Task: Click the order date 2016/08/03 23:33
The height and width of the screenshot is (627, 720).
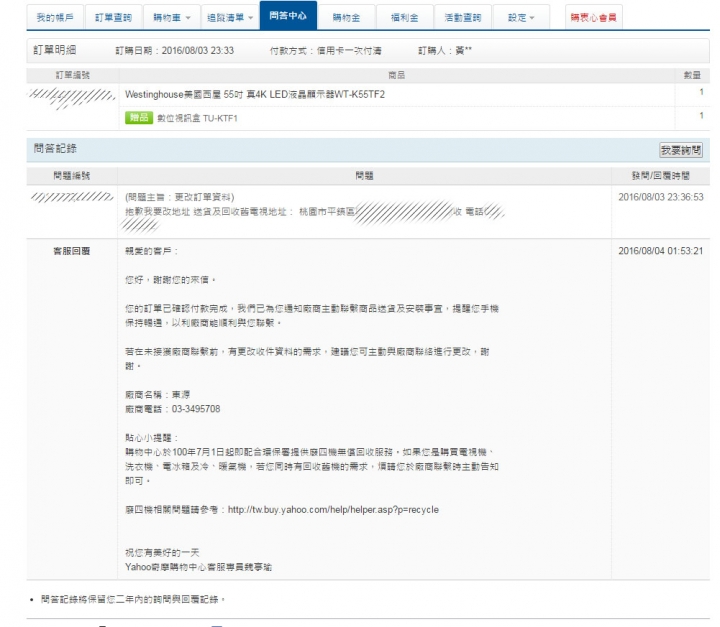Action: 198,51
